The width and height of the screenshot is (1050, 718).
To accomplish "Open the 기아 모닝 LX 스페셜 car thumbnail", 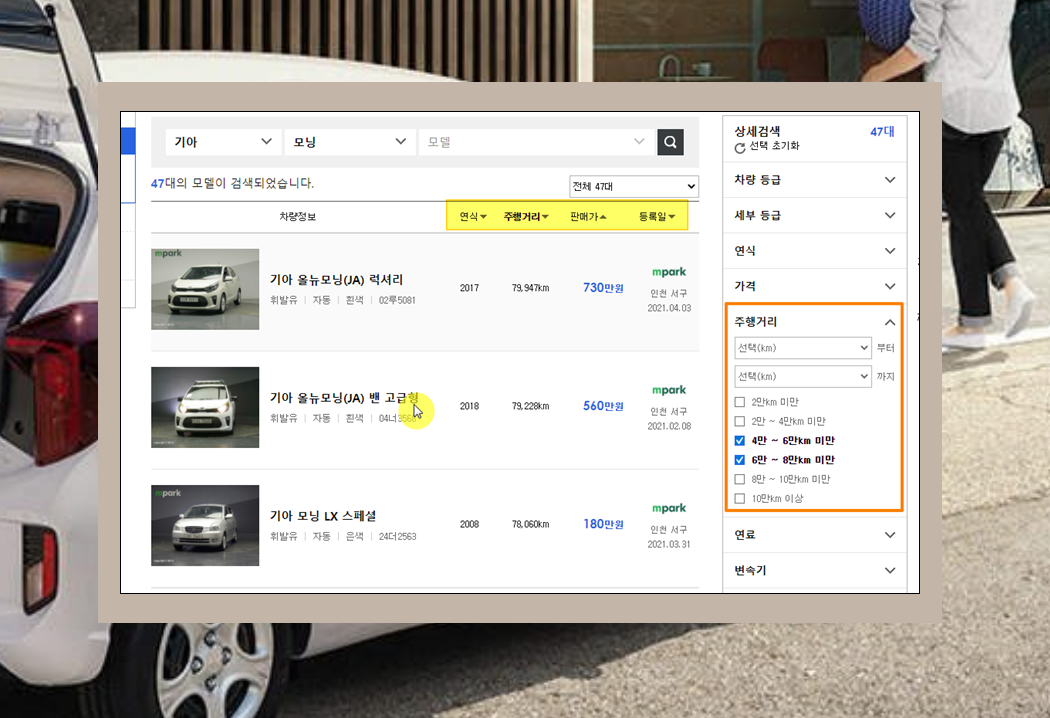I will pyautogui.click(x=205, y=525).
